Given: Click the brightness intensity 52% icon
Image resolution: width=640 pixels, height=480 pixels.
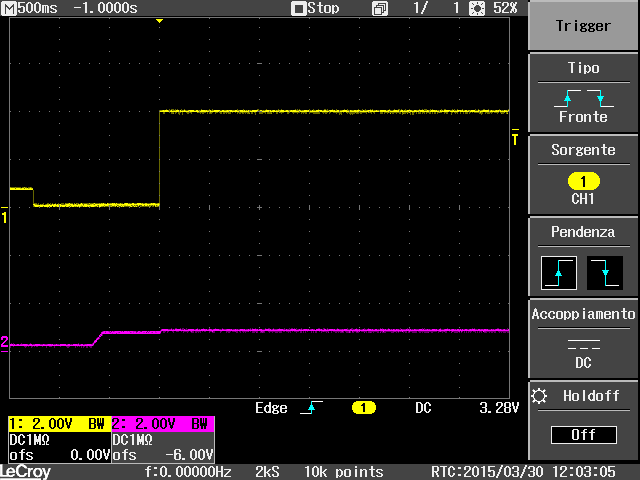Looking at the screenshot, I should point(477,9).
